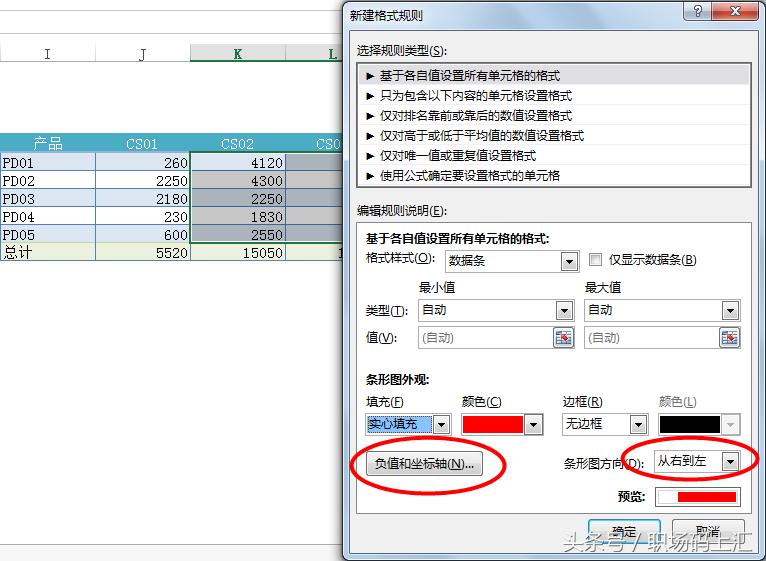766x561 pixels.
Task: Select rule 基于各自值设置所有单元格的格式
Action: (x=554, y=76)
